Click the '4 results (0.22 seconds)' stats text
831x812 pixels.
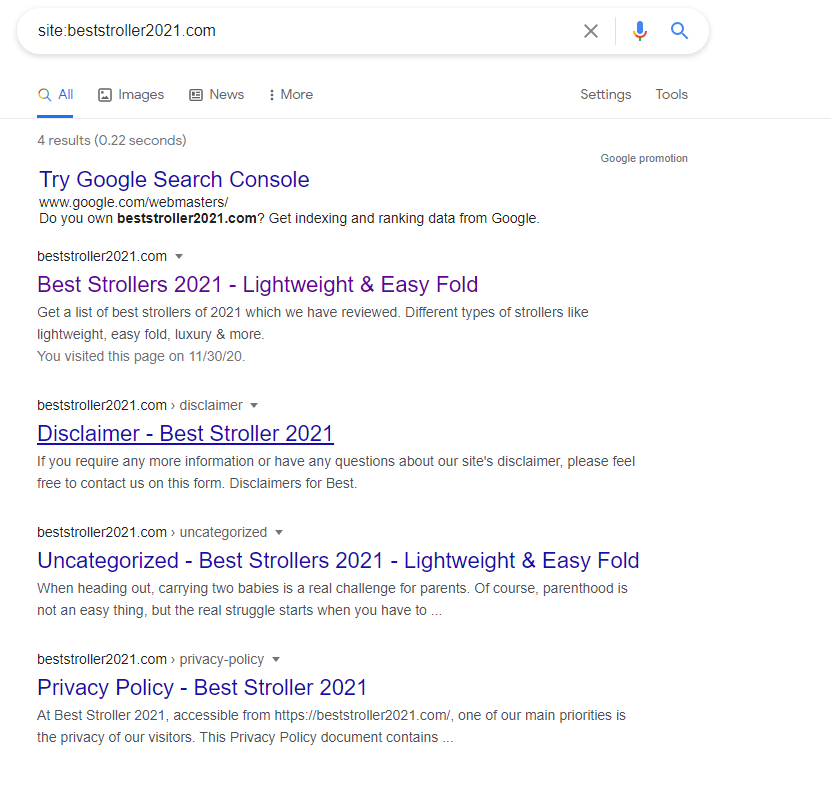pyautogui.click(x=112, y=140)
